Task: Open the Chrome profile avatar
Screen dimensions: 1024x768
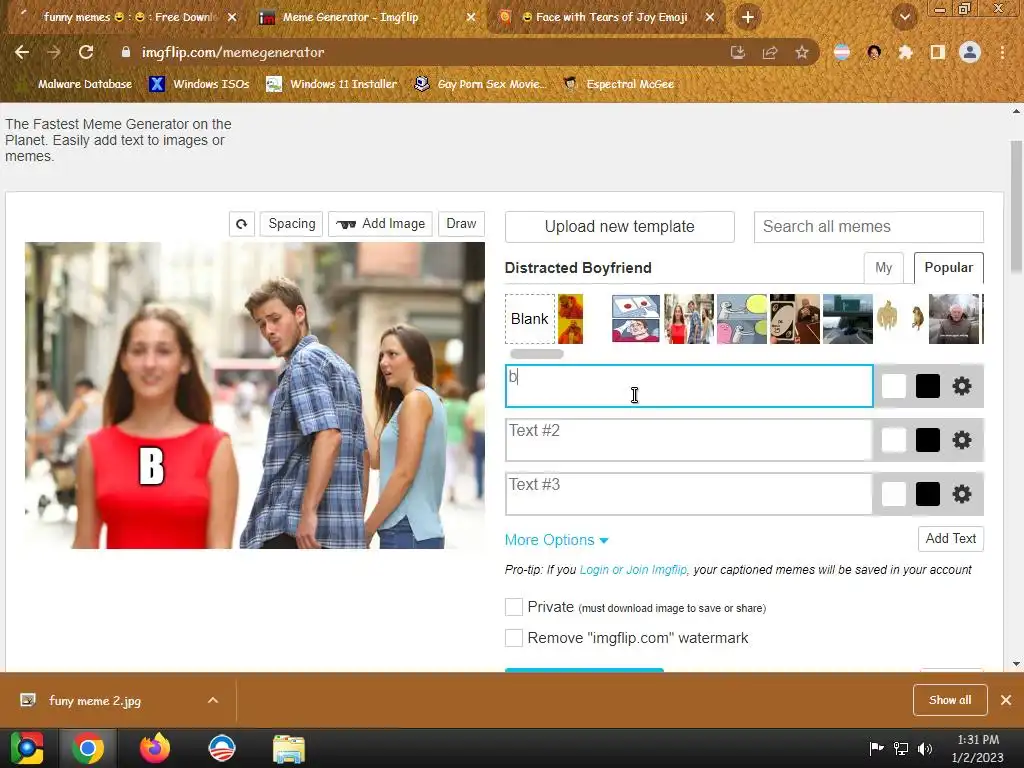Action: pos(970,52)
